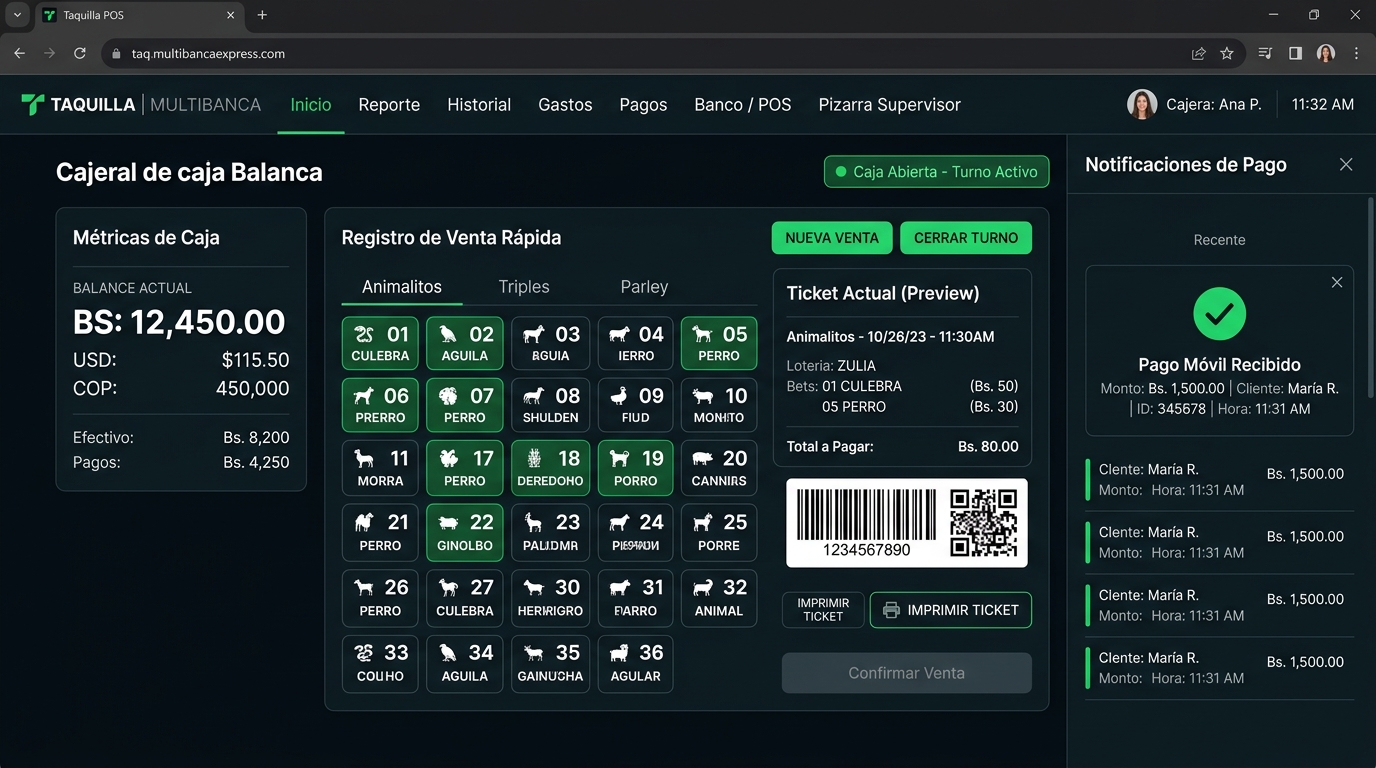
Task: Deselect animal tile 01 CULEBRA
Action: (380, 344)
